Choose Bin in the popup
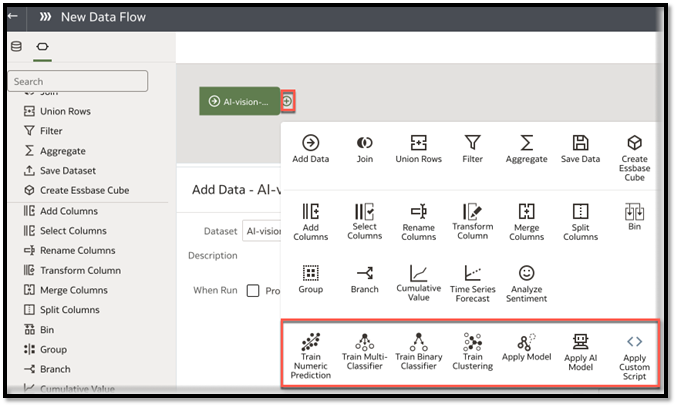The image size is (677, 407). pos(634,217)
